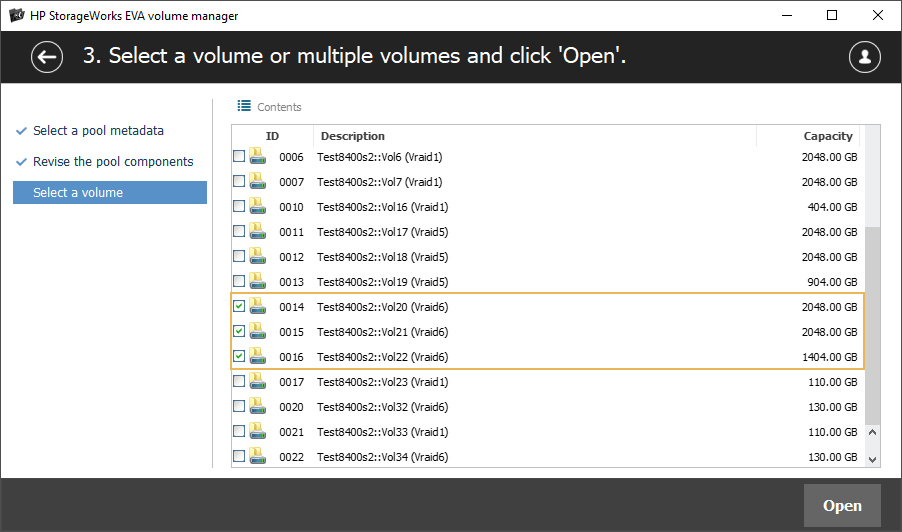
Task: Enable the checkbox for volume 0007
Action: pyautogui.click(x=238, y=182)
